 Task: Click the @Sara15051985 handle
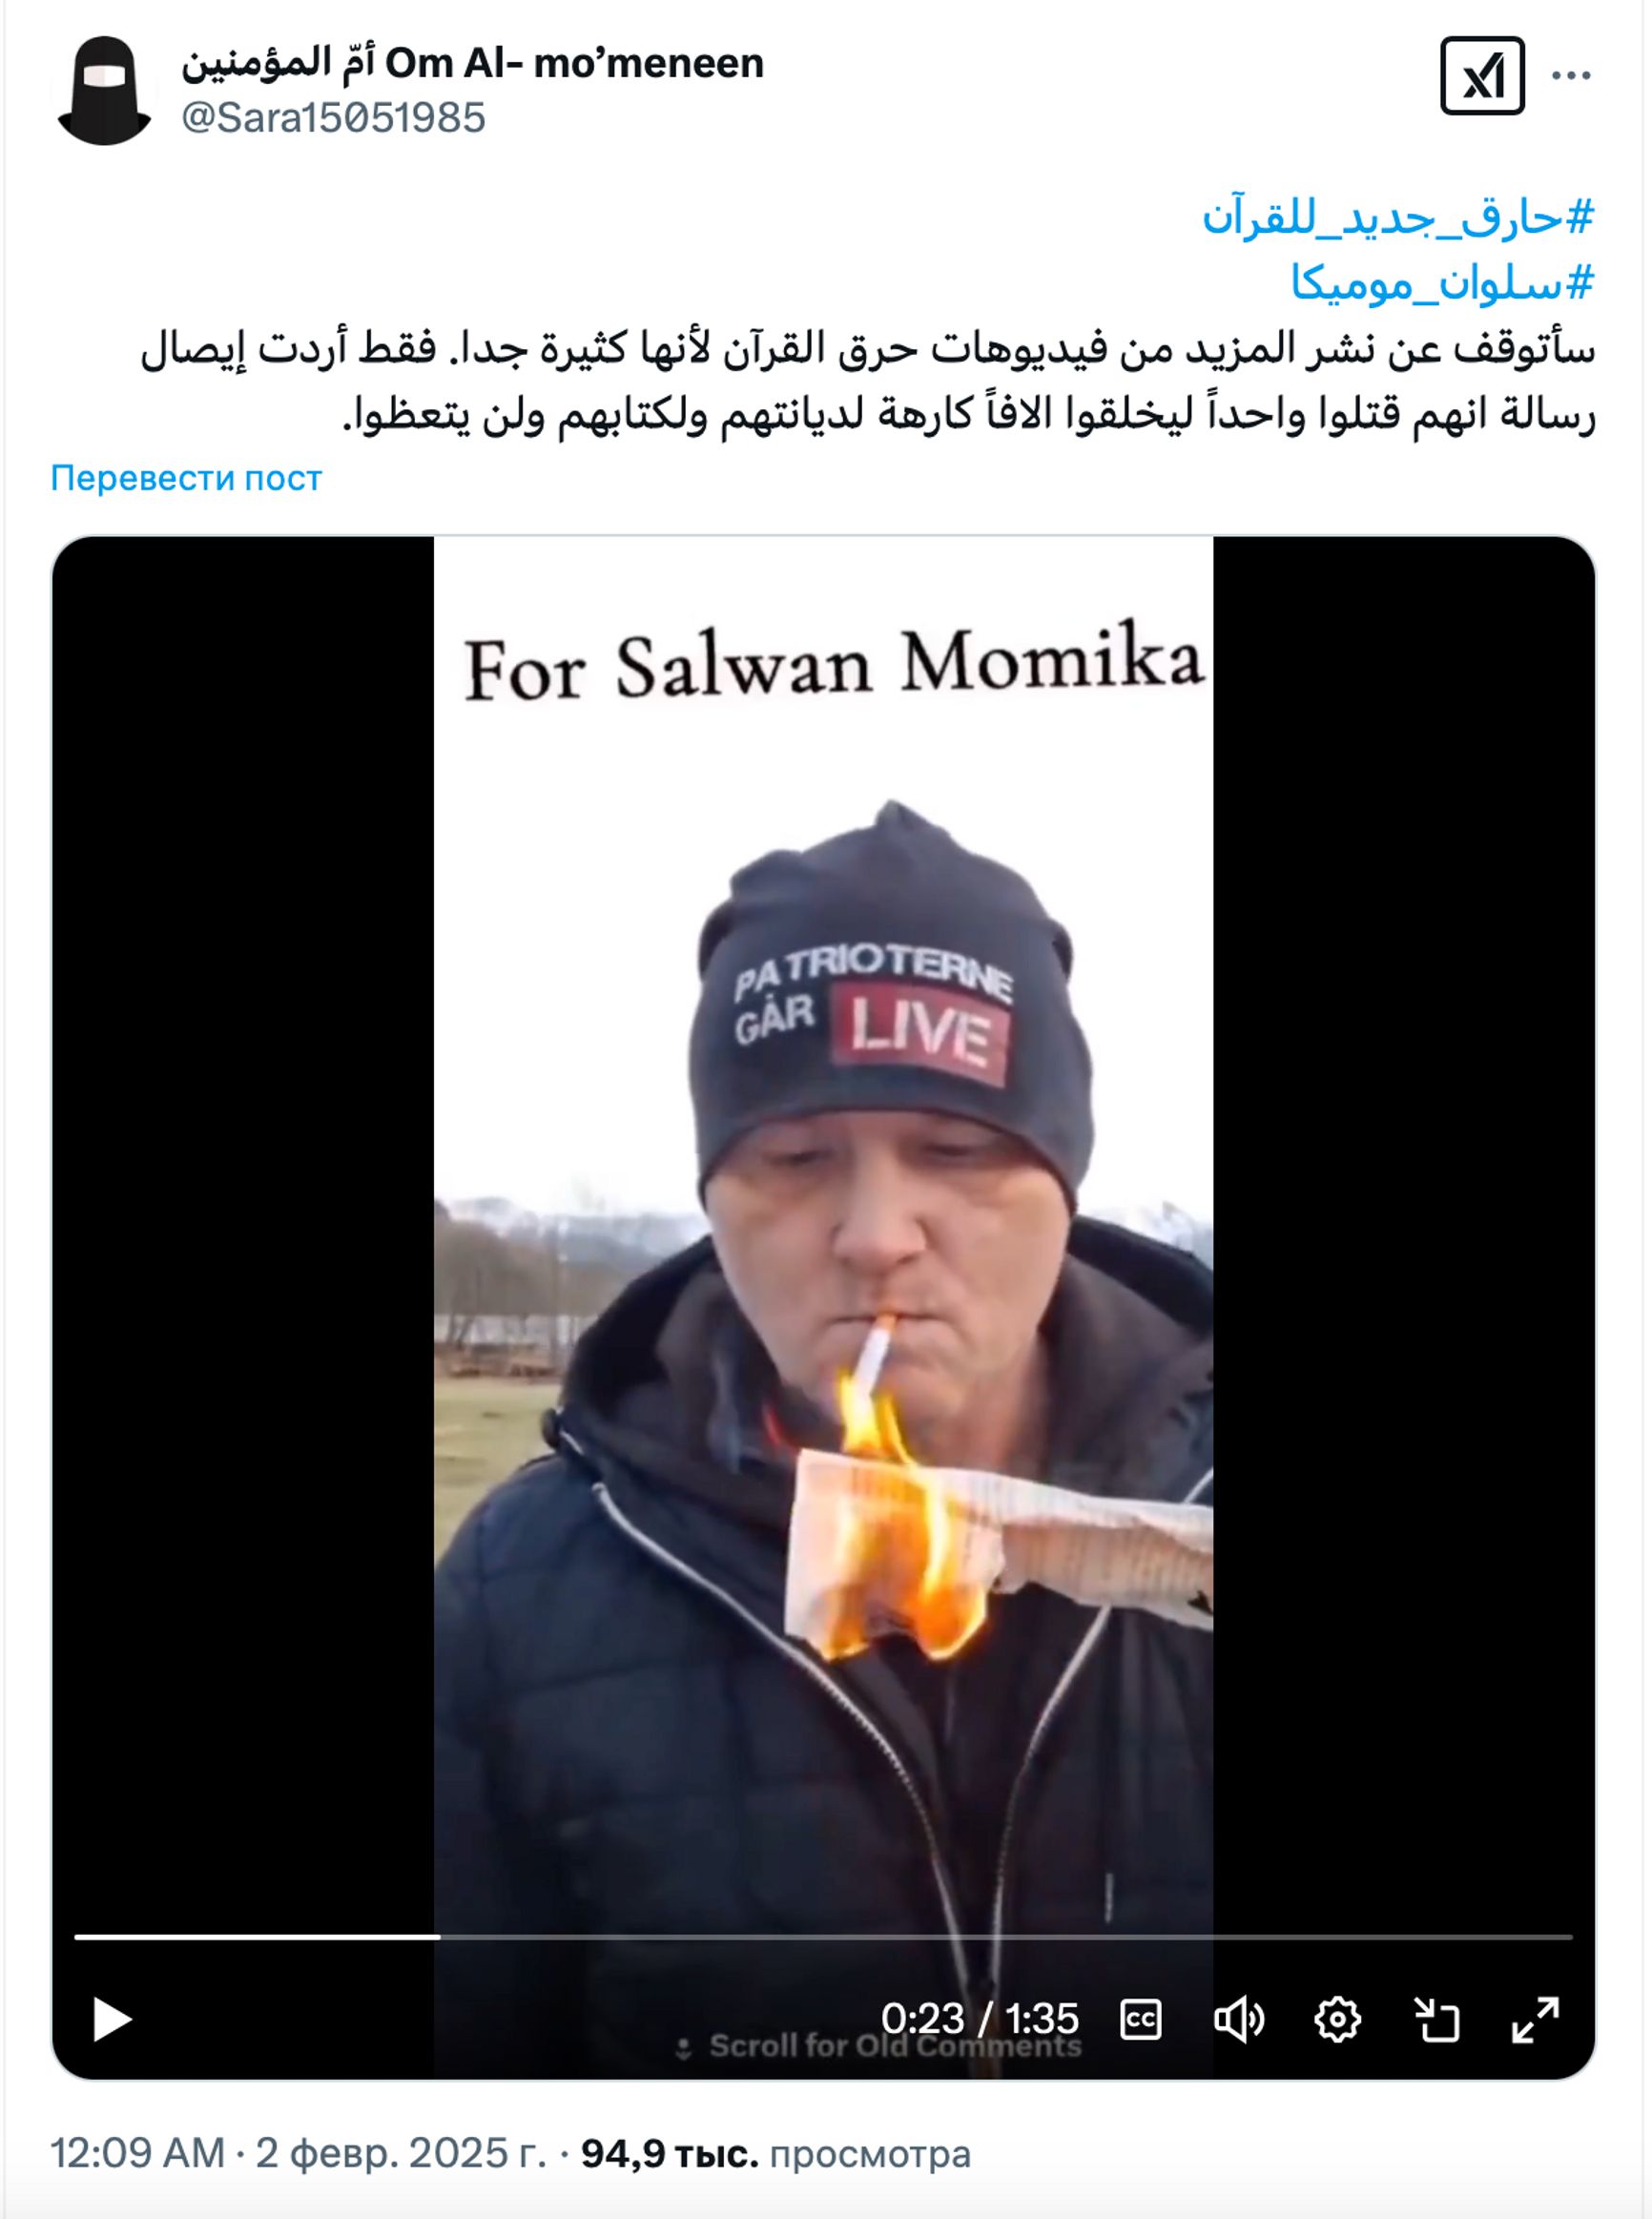pos(333,118)
